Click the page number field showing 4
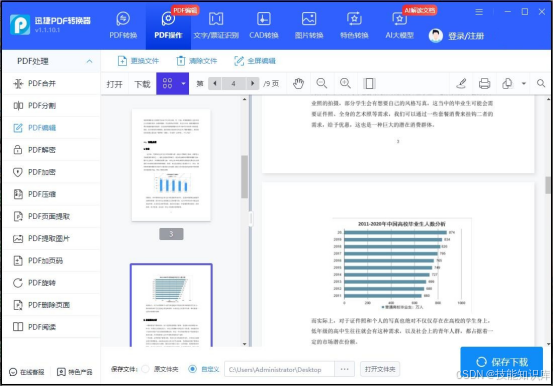Screen dimensions: 554x386 point(234,84)
